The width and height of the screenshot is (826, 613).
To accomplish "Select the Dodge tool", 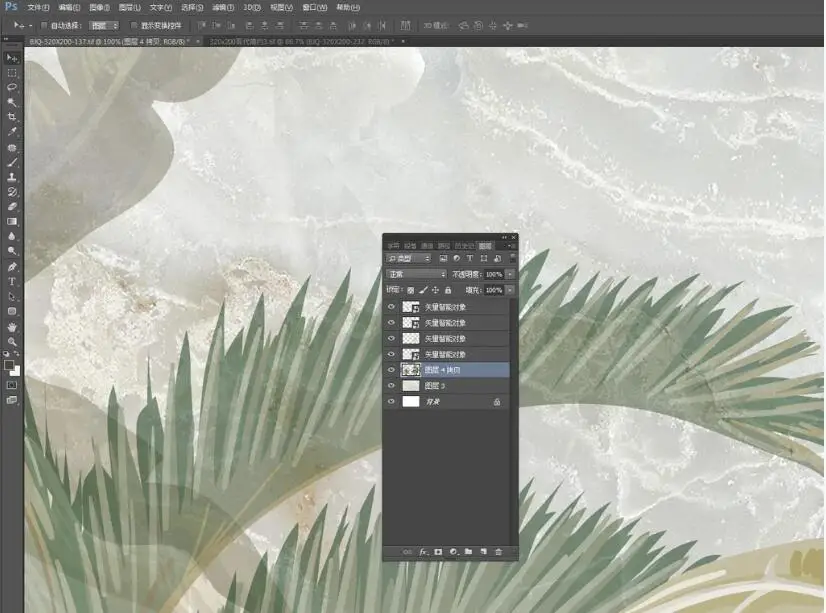I will [x=12, y=251].
